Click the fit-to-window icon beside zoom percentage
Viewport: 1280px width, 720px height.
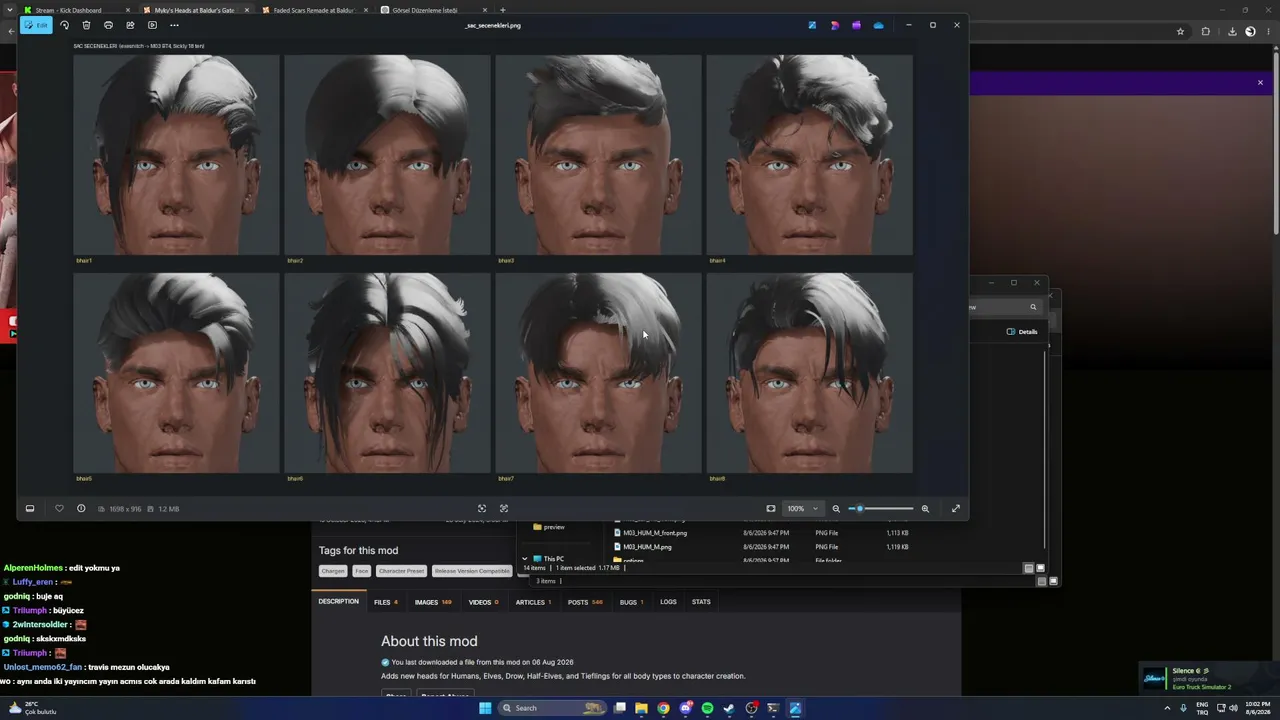point(771,509)
